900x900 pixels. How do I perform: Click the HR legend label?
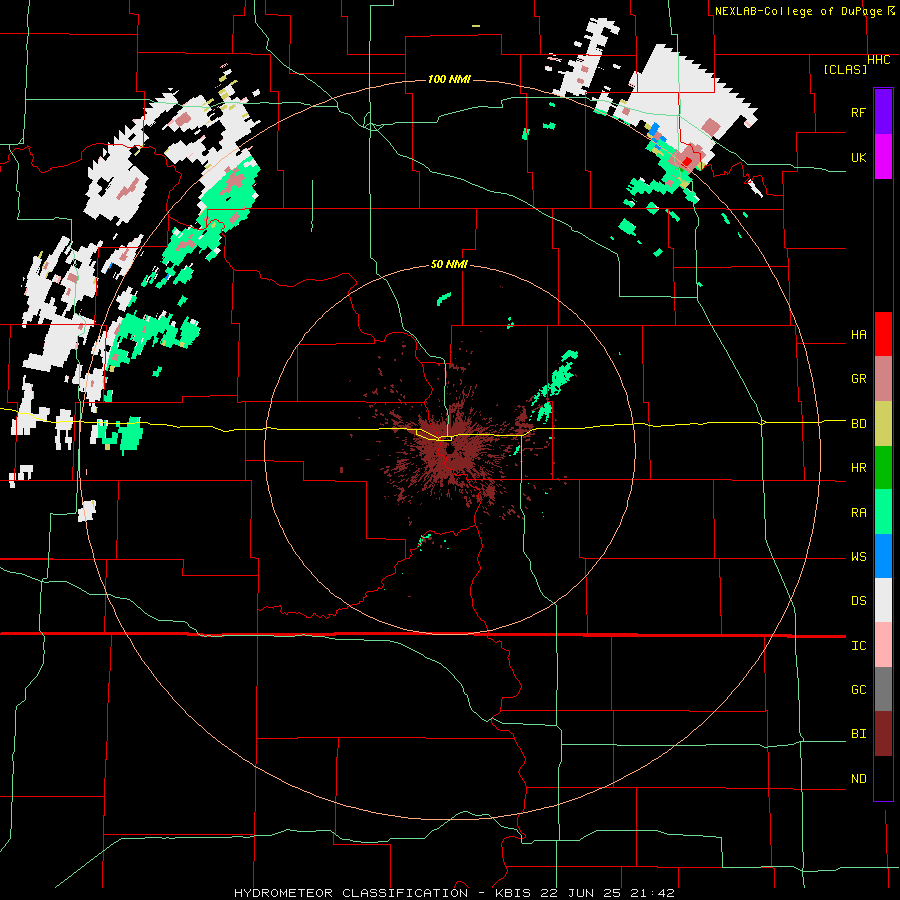[x=859, y=468]
